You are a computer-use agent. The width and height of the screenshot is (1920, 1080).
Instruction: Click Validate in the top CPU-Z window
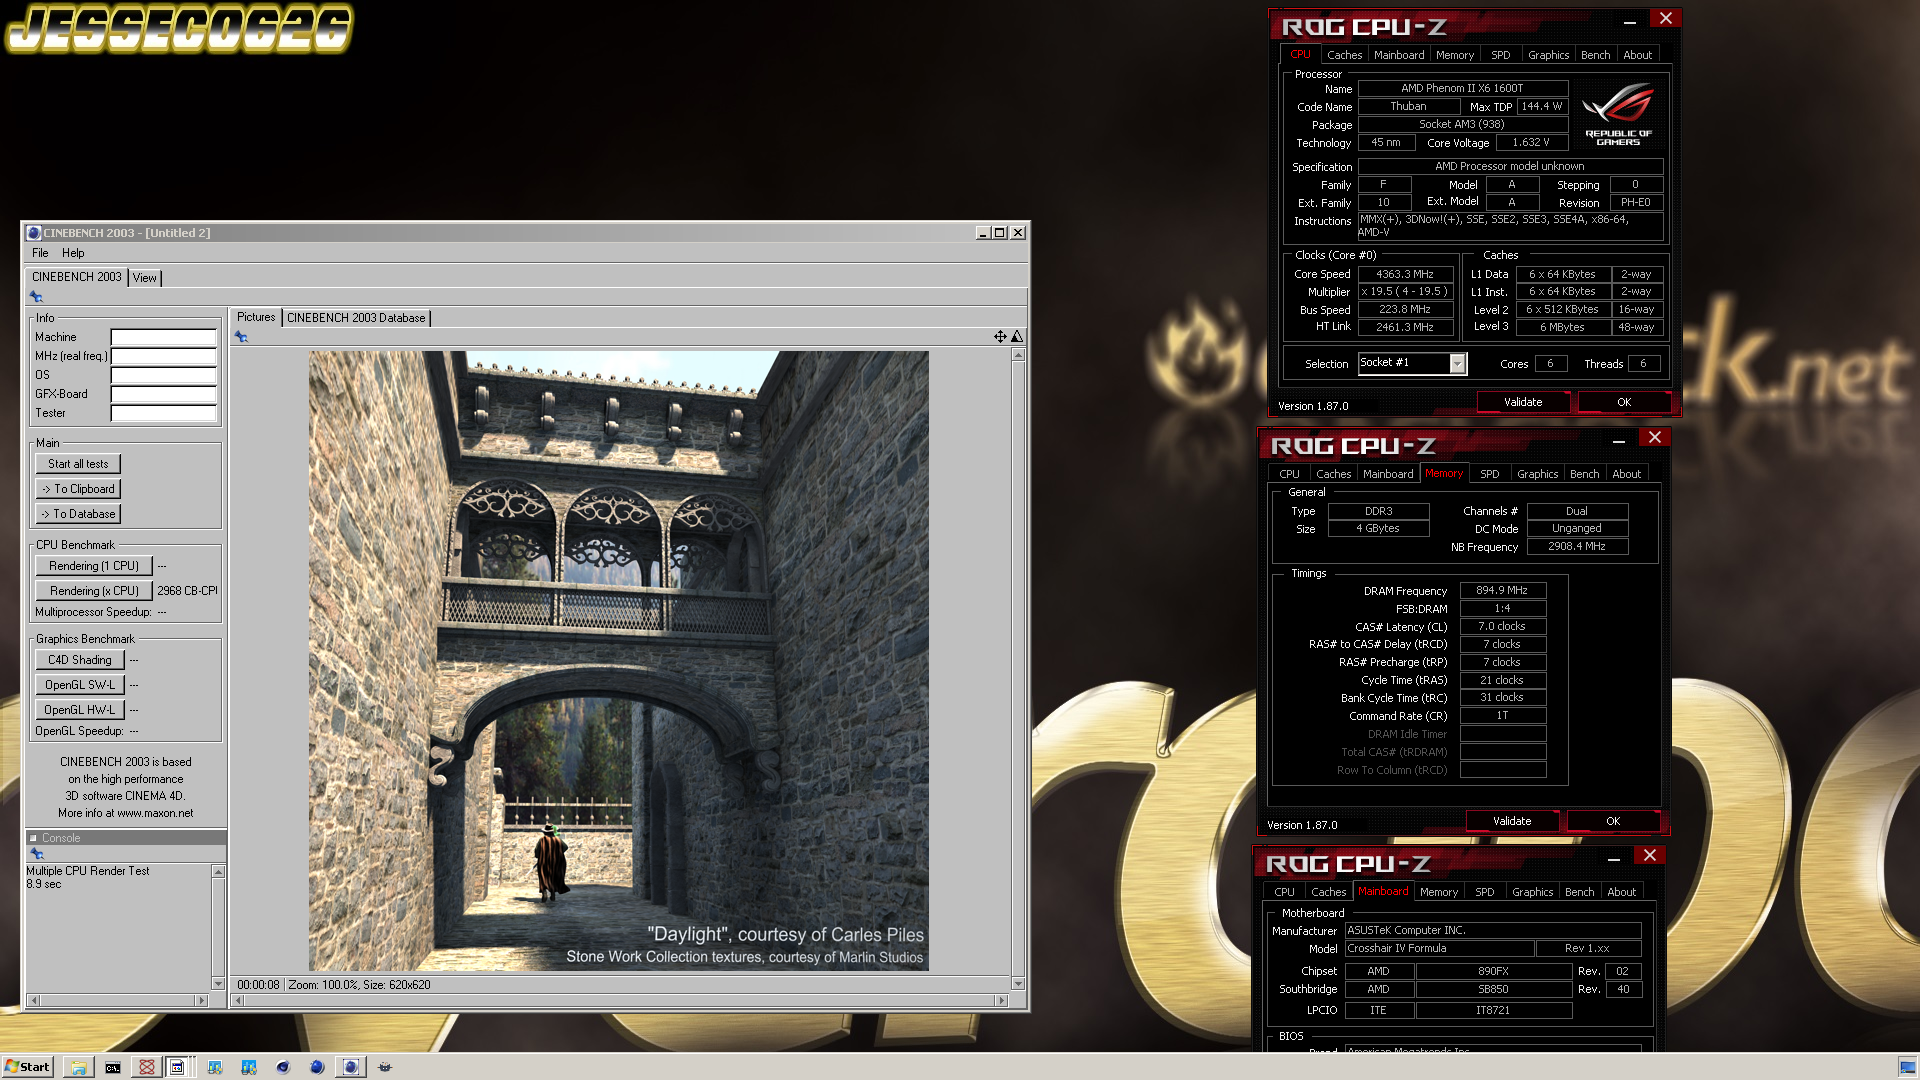pyautogui.click(x=1523, y=402)
